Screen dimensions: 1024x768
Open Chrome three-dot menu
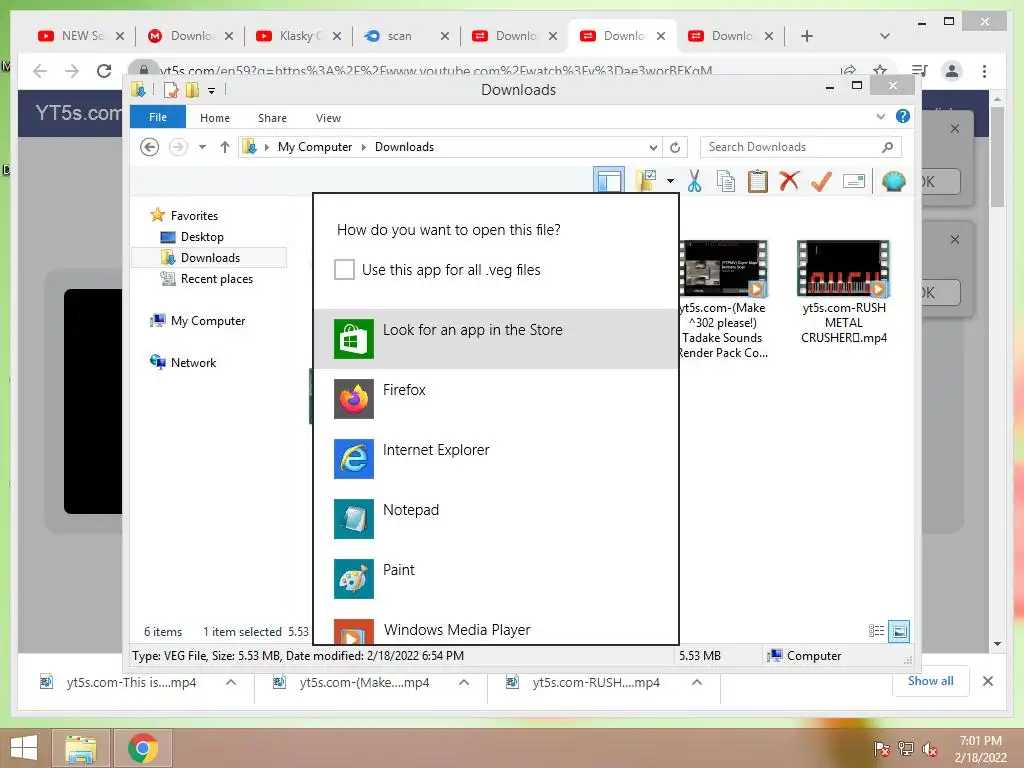tap(984, 71)
